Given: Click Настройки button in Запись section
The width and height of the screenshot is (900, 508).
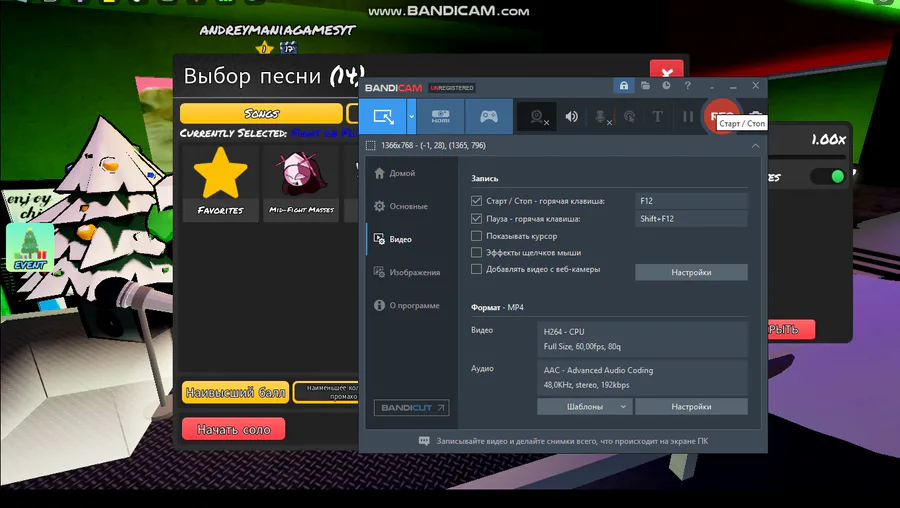Looking at the screenshot, I should [x=691, y=273].
